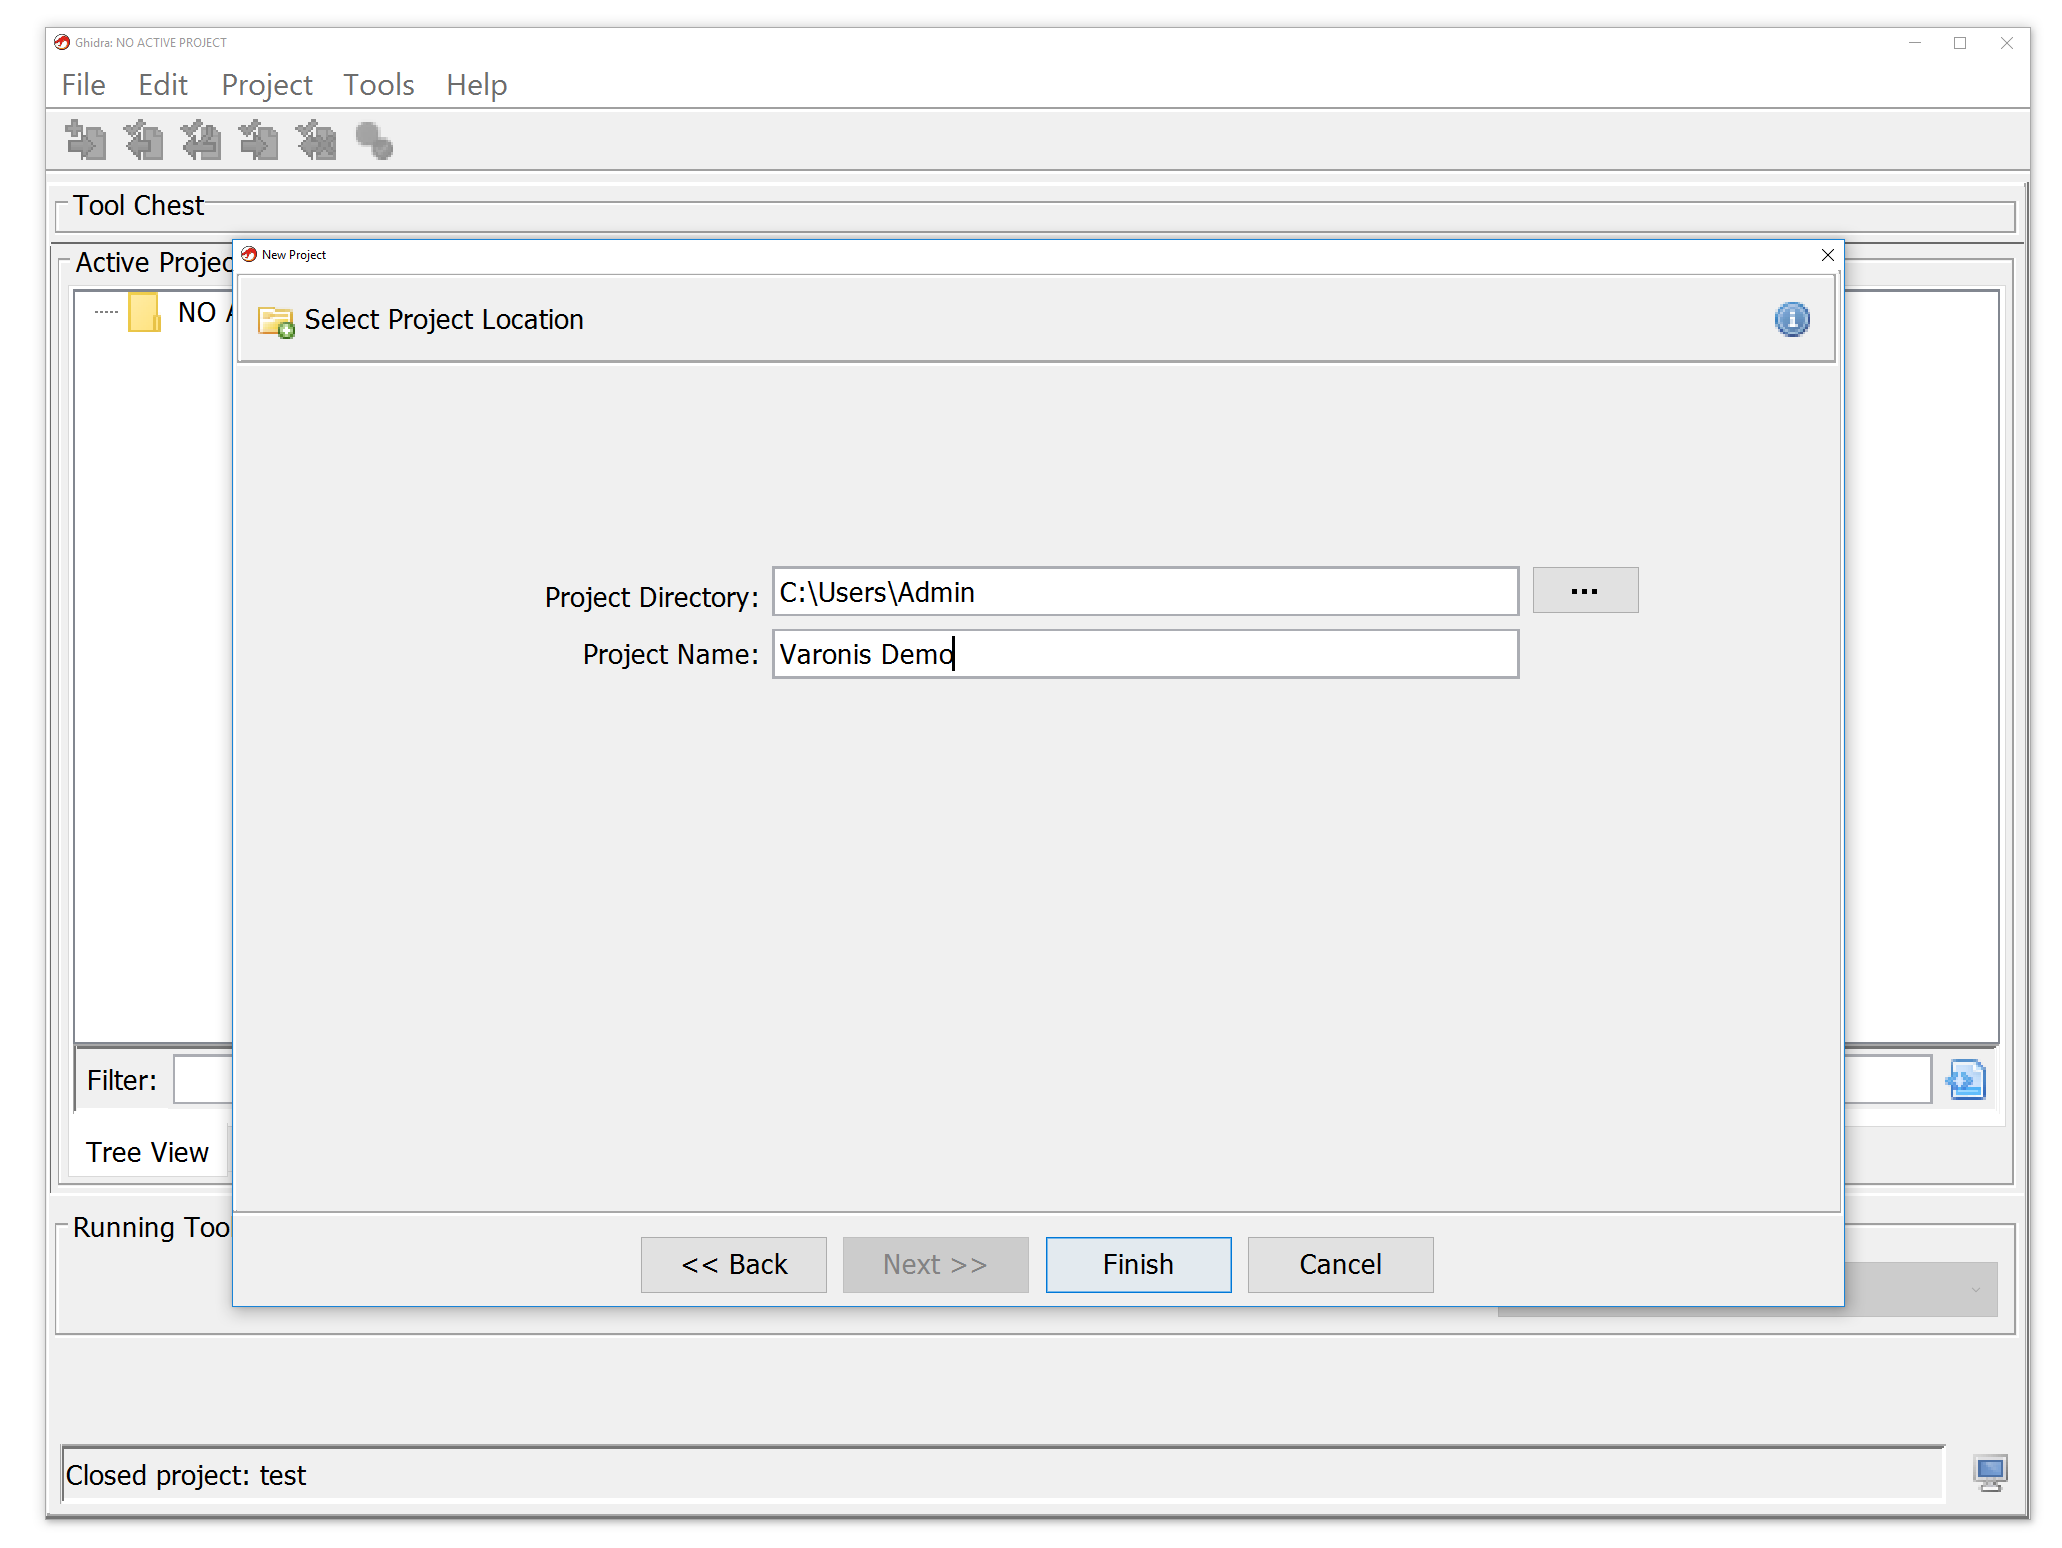Click Cancel to dismiss New Project dialog

click(x=1340, y=1263)
